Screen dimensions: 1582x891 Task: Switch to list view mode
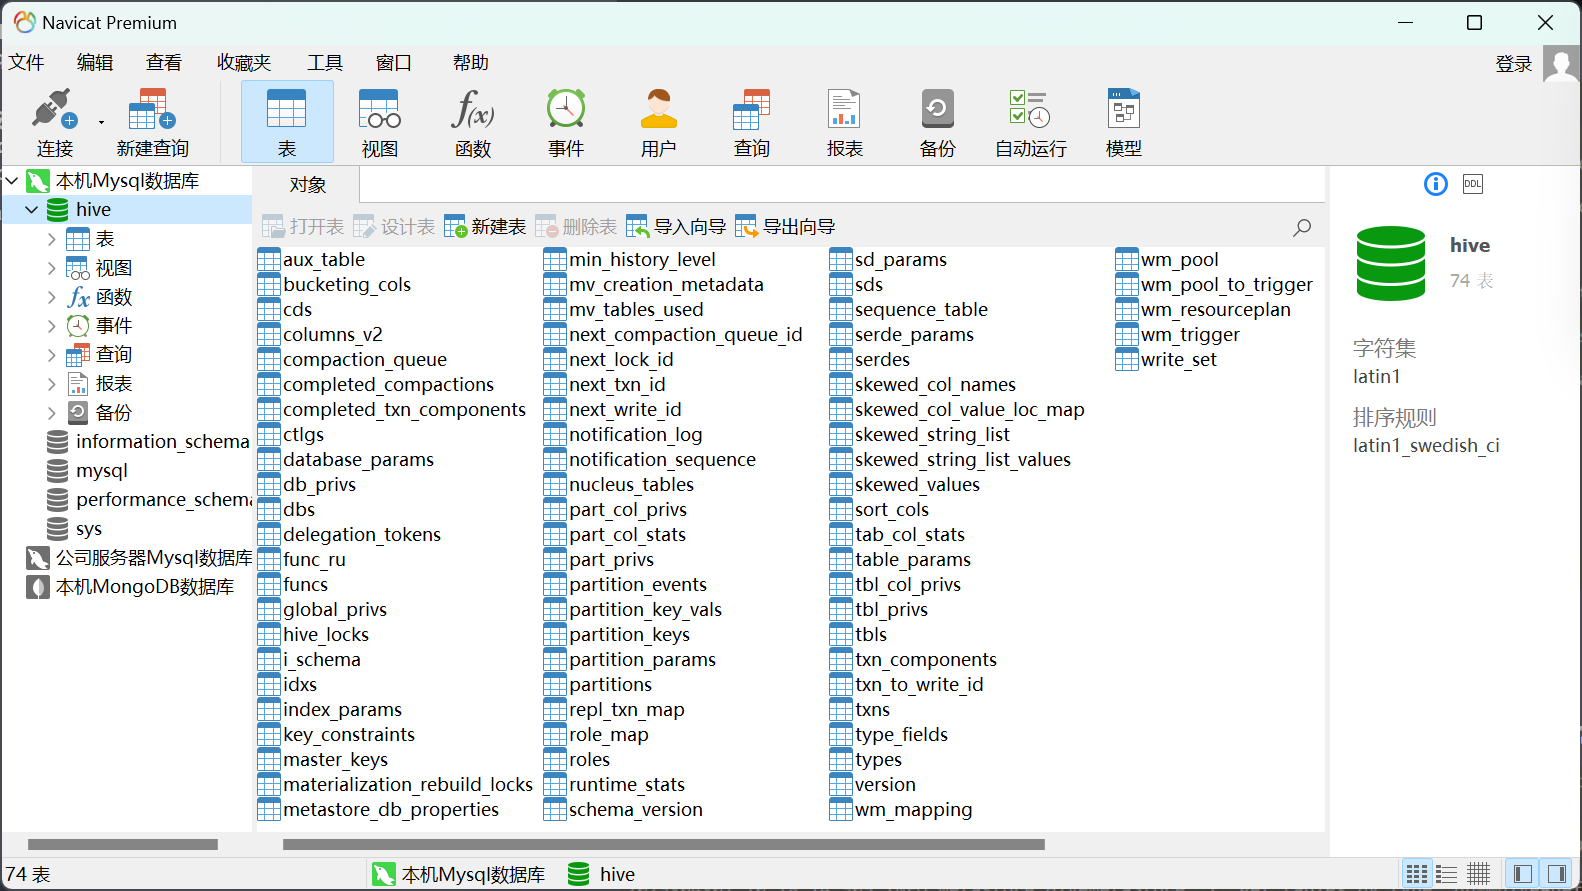tap(1447, 874)
